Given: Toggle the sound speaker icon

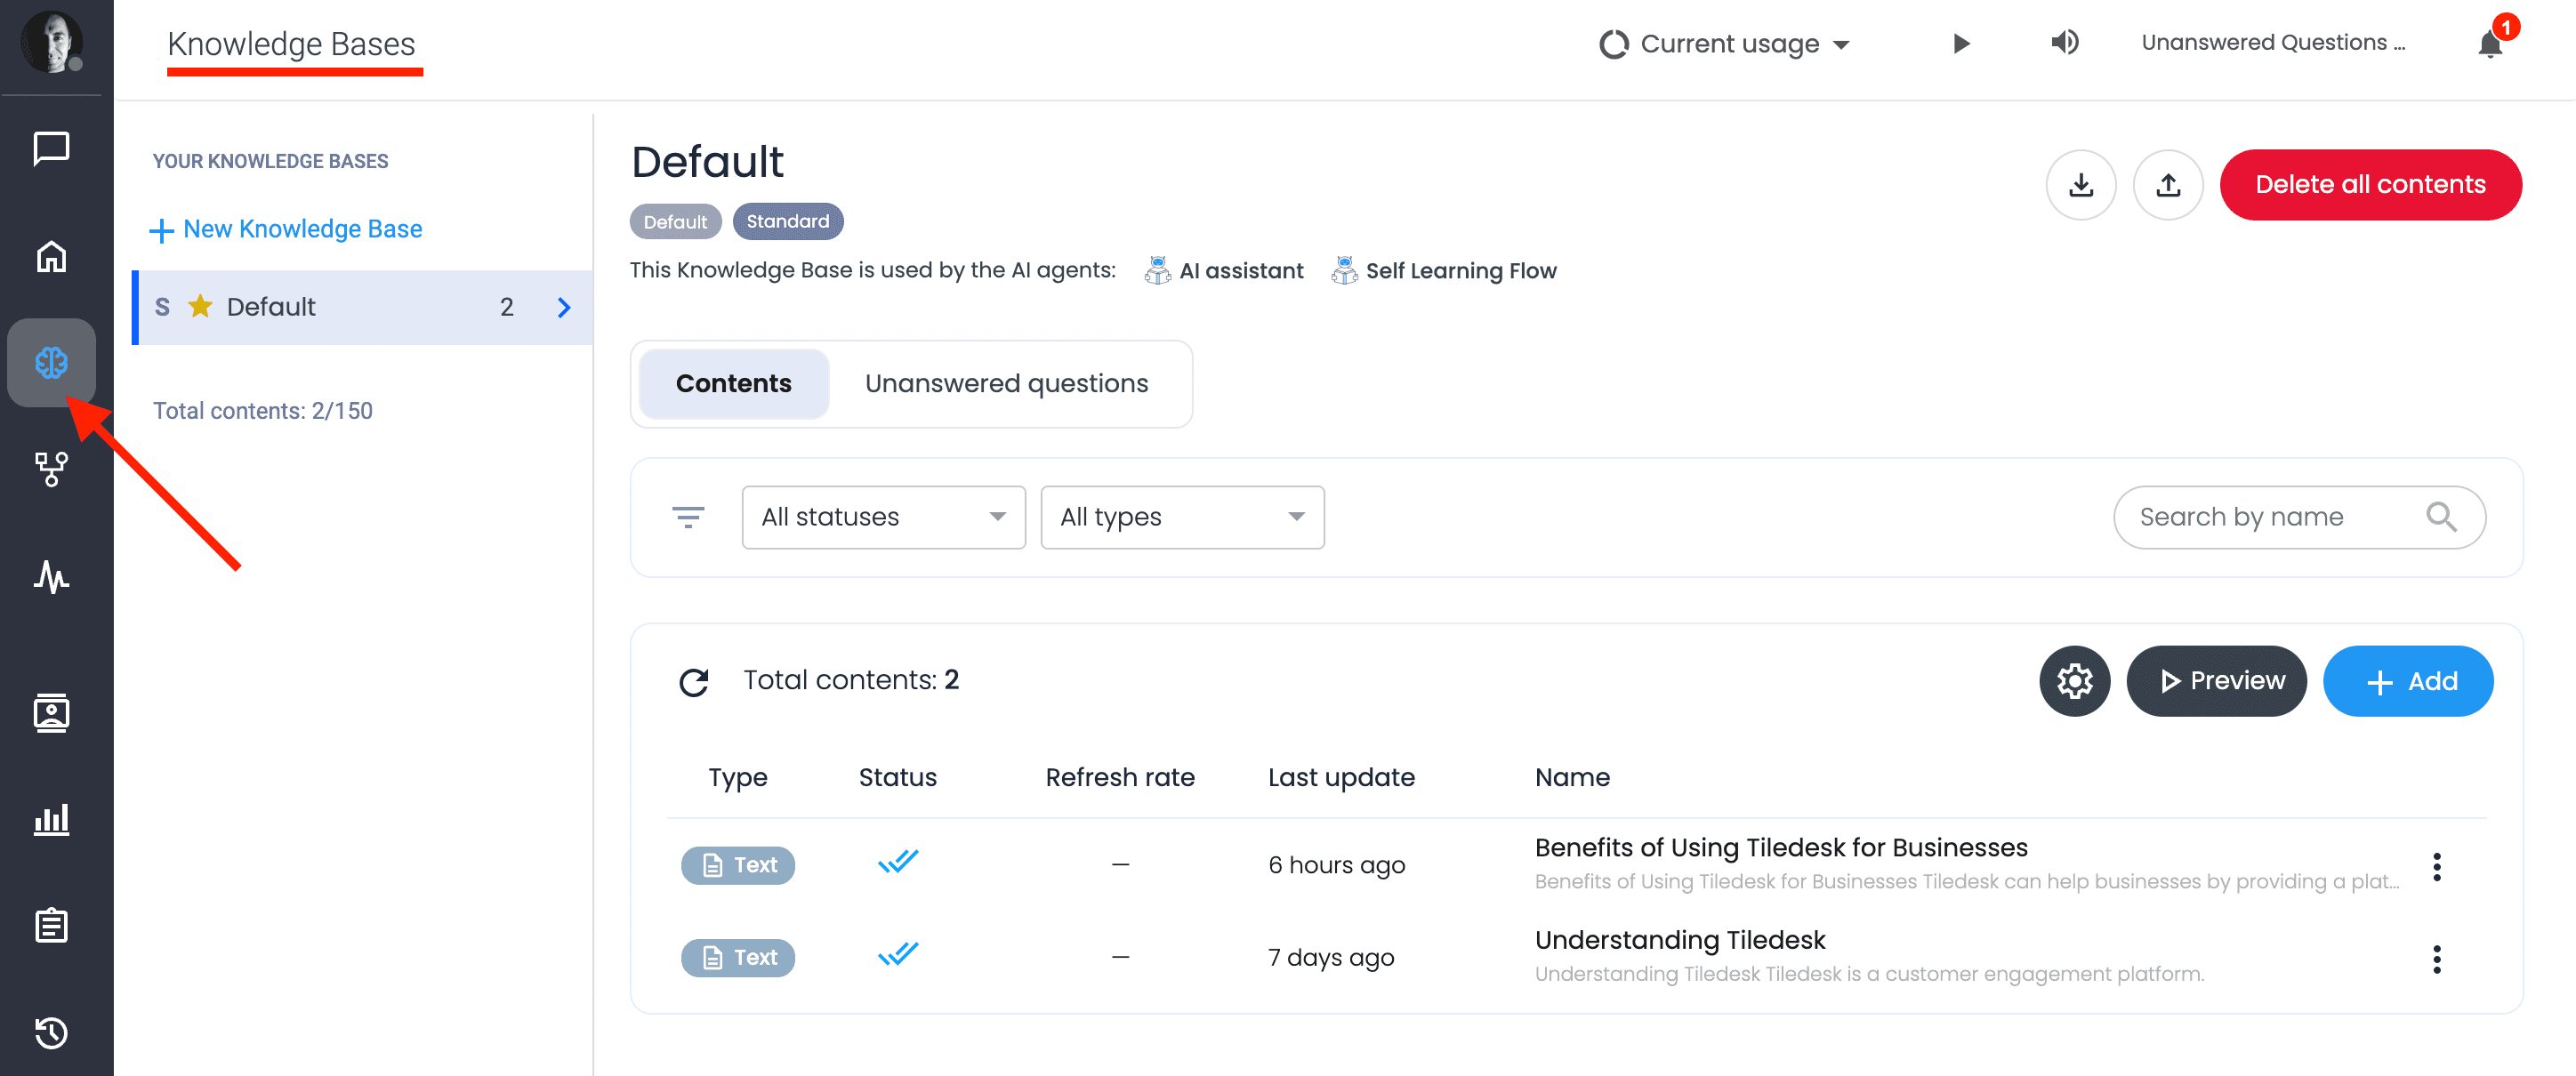Looking at the screenshot, I should [x=2064, y=42].
